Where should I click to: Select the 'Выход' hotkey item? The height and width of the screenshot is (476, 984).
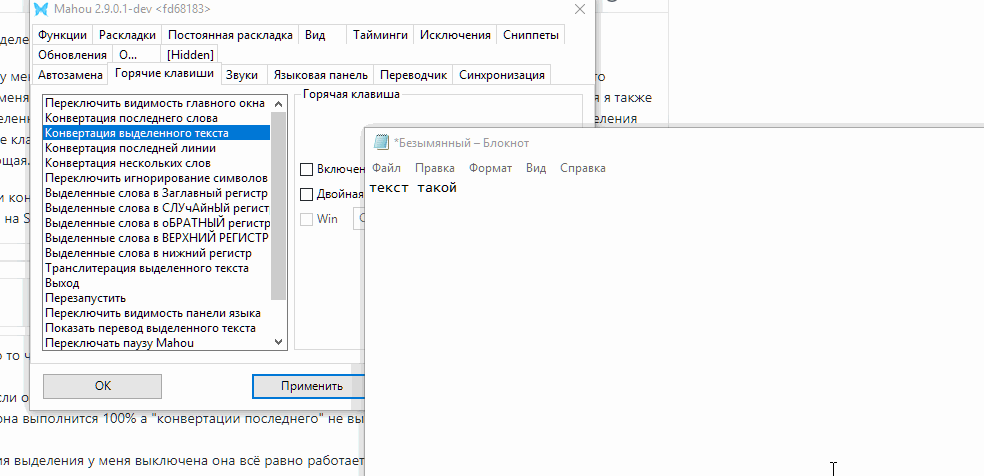coord(156,283)
